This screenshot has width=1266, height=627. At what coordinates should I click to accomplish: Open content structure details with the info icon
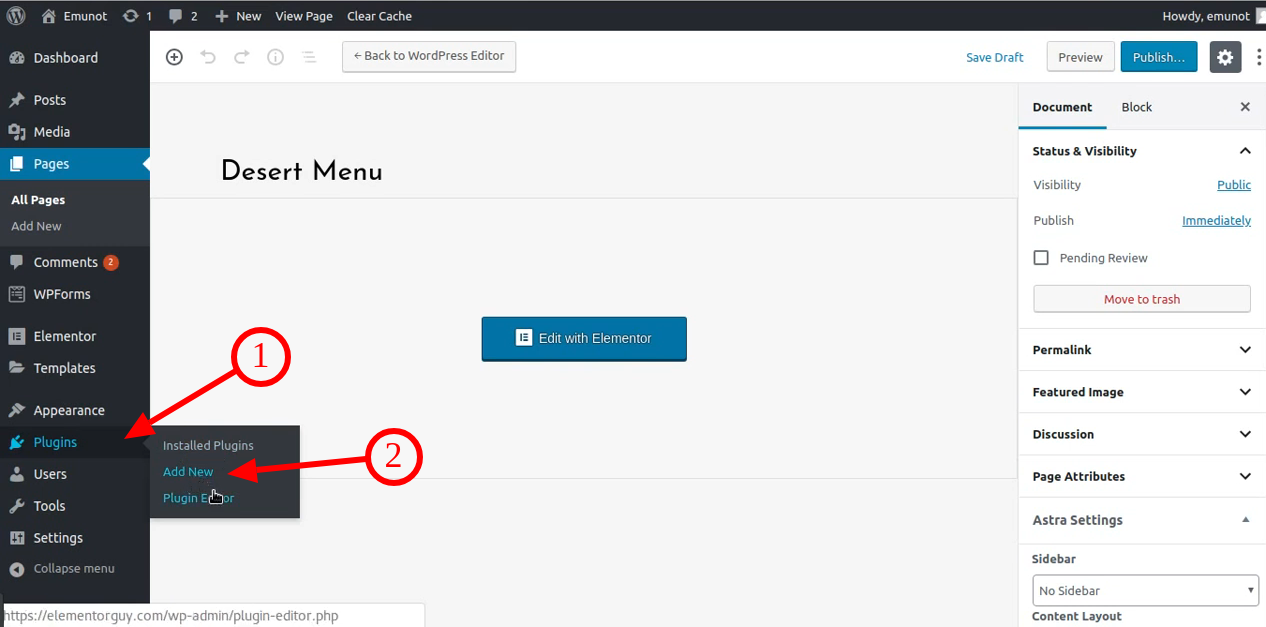click(x=275, y=57)
